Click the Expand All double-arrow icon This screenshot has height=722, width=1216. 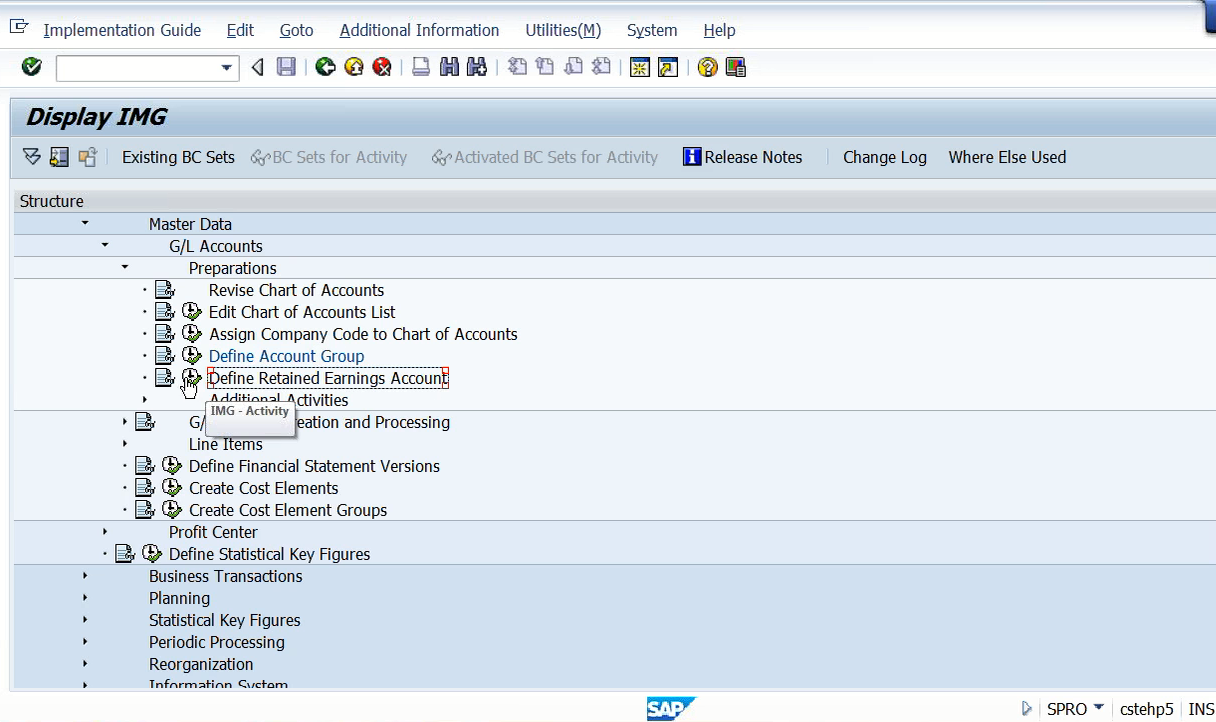31,157
